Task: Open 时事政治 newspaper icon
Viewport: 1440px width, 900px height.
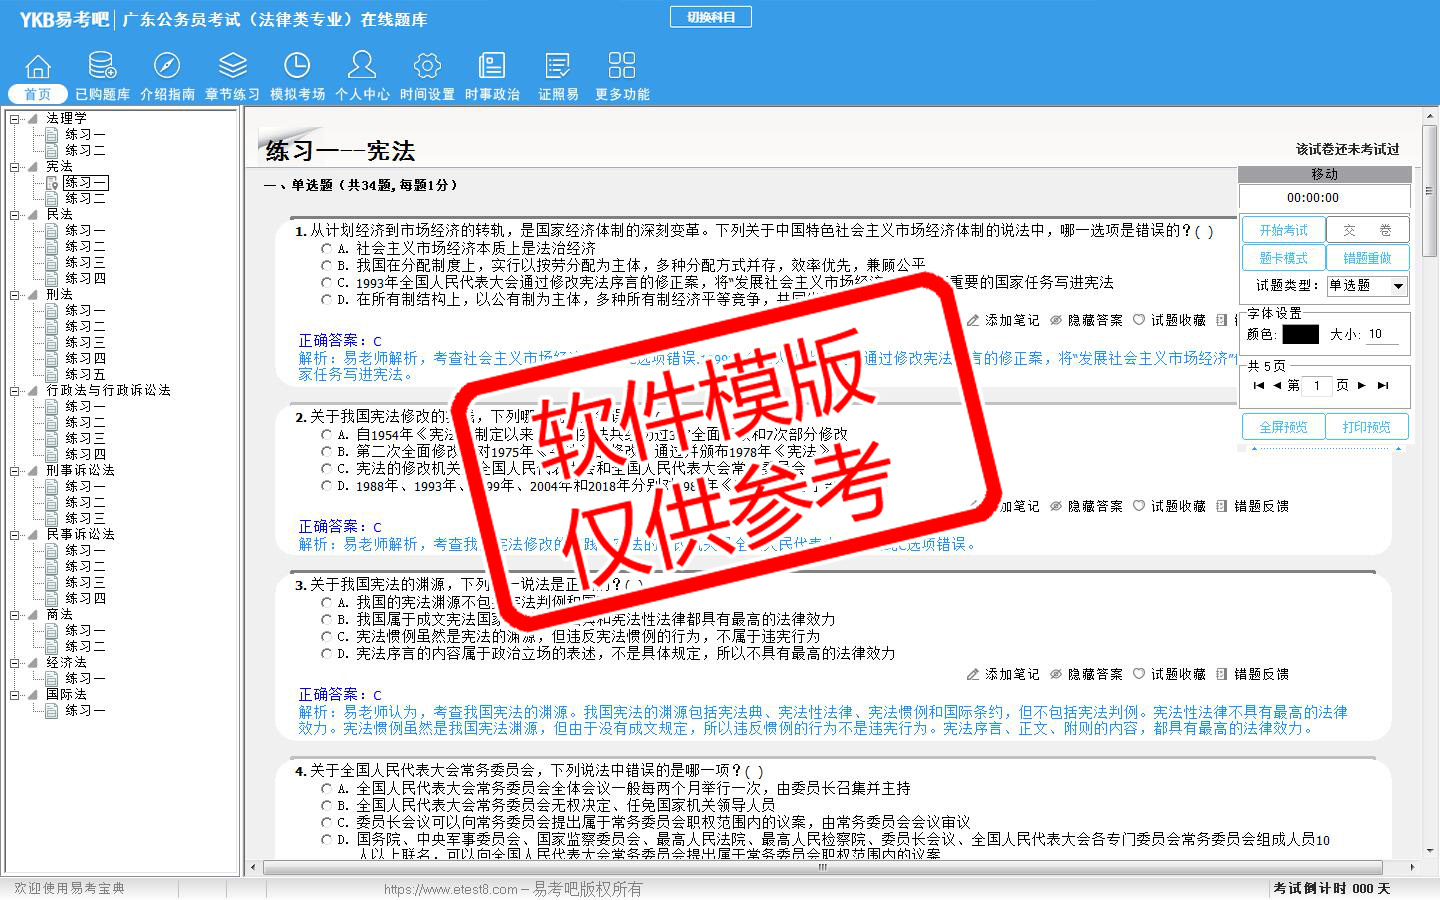Action: (492, 66)
